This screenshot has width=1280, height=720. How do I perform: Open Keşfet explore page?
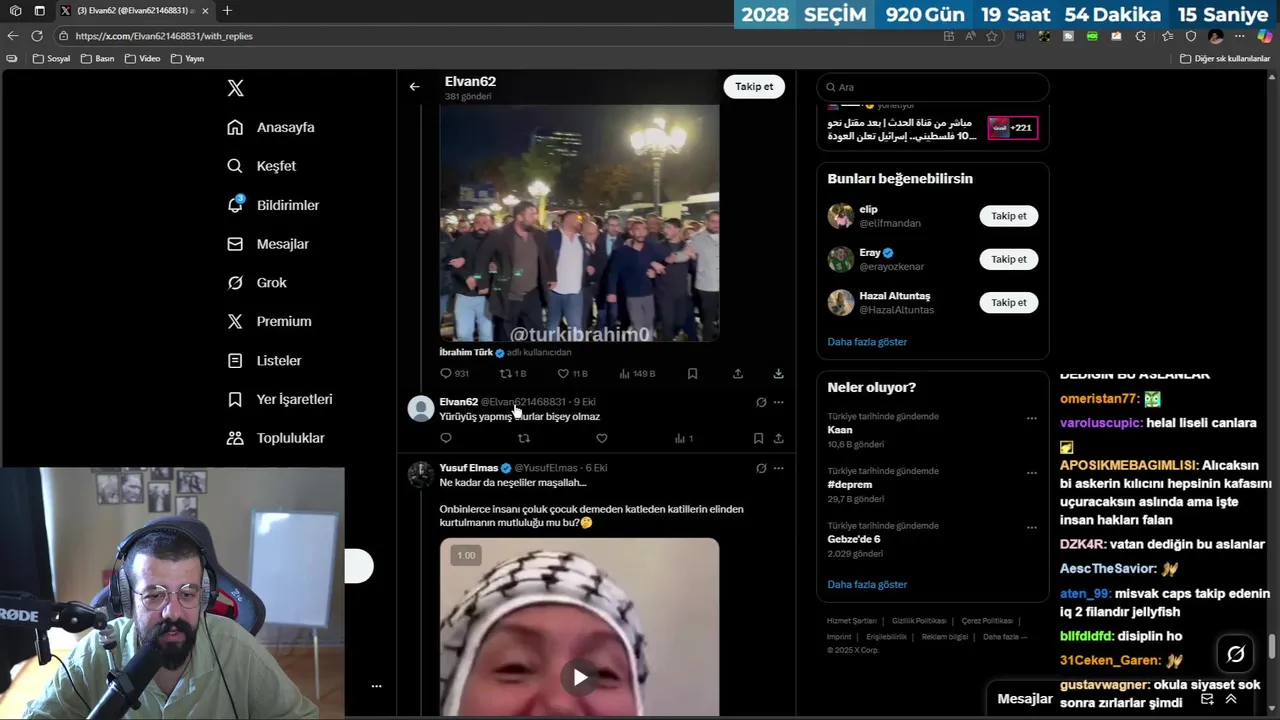click(261, 166)
